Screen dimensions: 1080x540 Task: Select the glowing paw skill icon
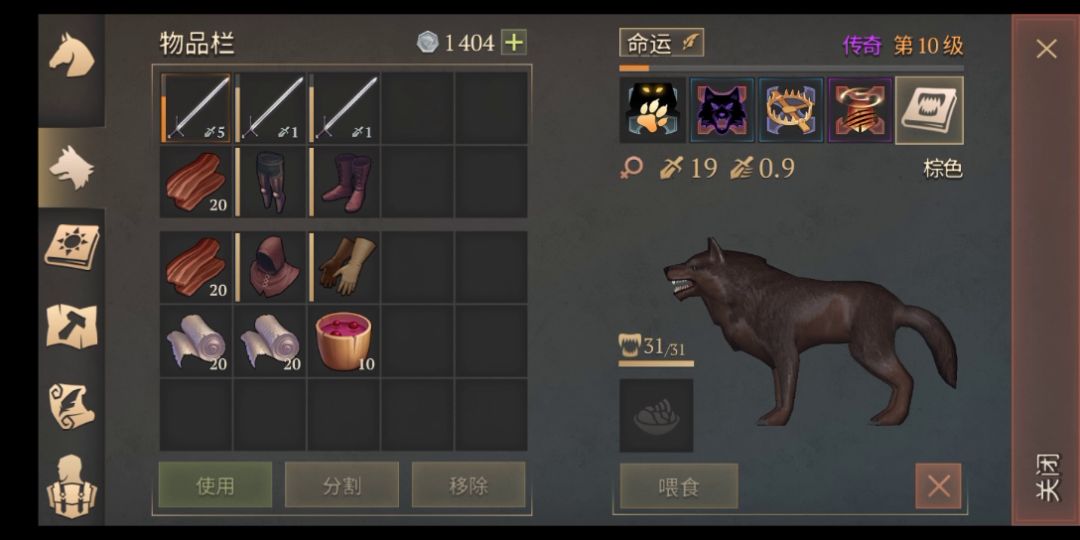652,110
